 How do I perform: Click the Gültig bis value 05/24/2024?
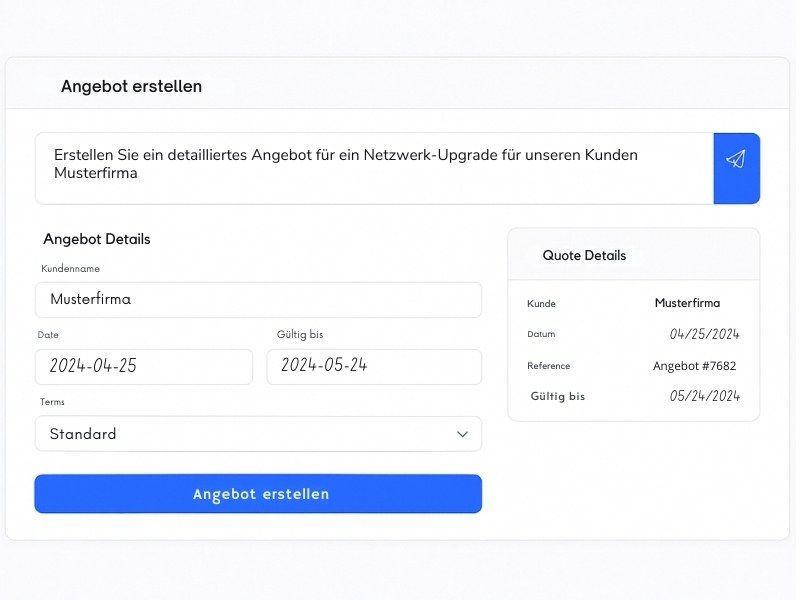(x=704, y=396)
